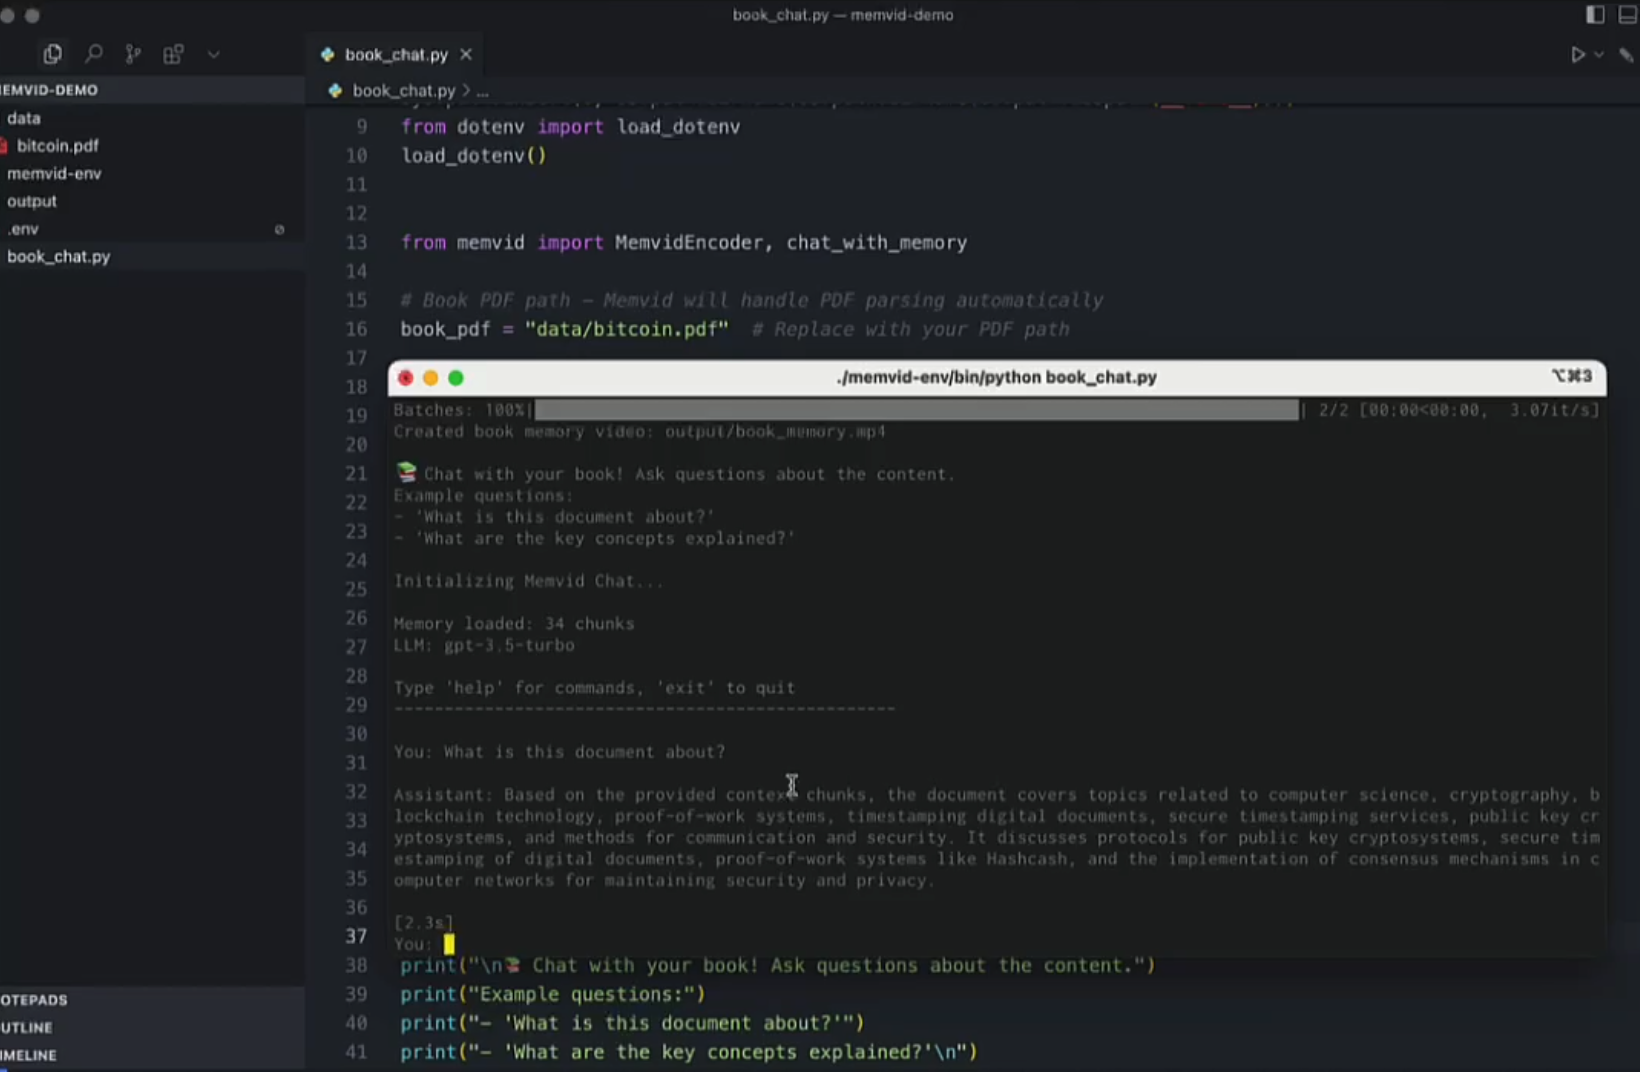Click the terminal window title bar
Viewport: 1640px width, 1072px height.
tap(996, 377)
